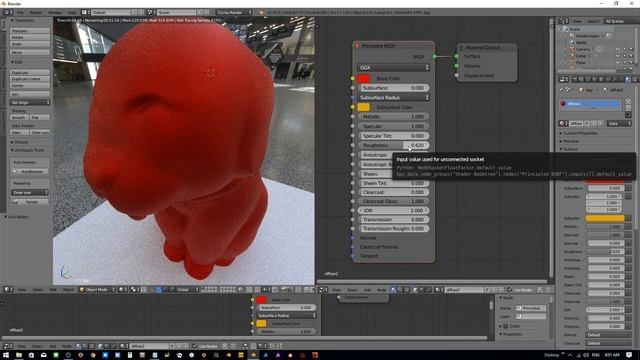Click the Blender icon in the taskbar
Viewport: 640px width, 360px height.
(x=253, y=355)
